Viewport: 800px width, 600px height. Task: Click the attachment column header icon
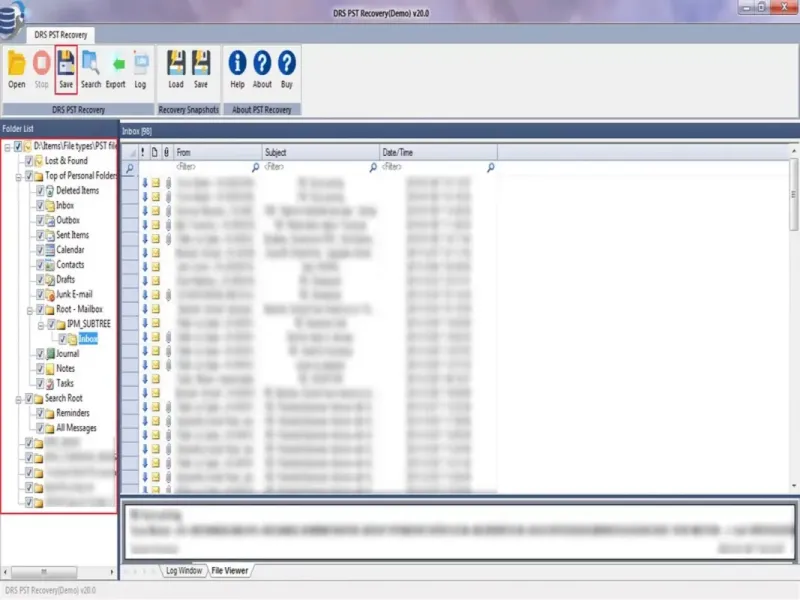(166, 152)
